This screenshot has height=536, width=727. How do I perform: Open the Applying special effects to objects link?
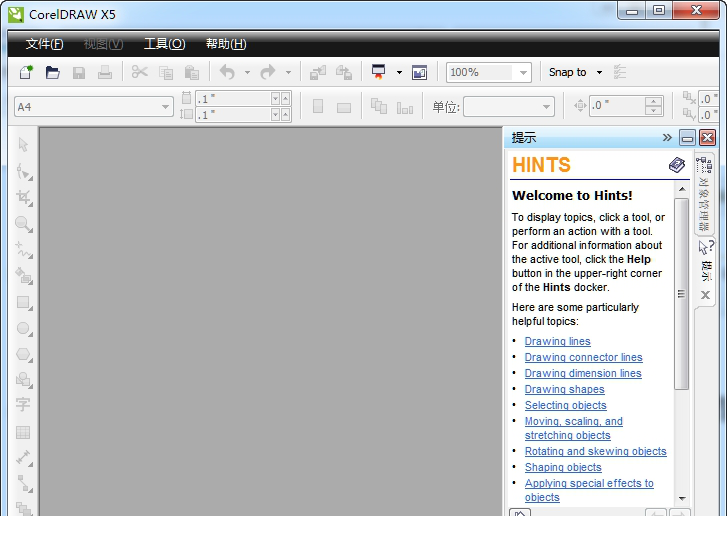pos(589,490)
